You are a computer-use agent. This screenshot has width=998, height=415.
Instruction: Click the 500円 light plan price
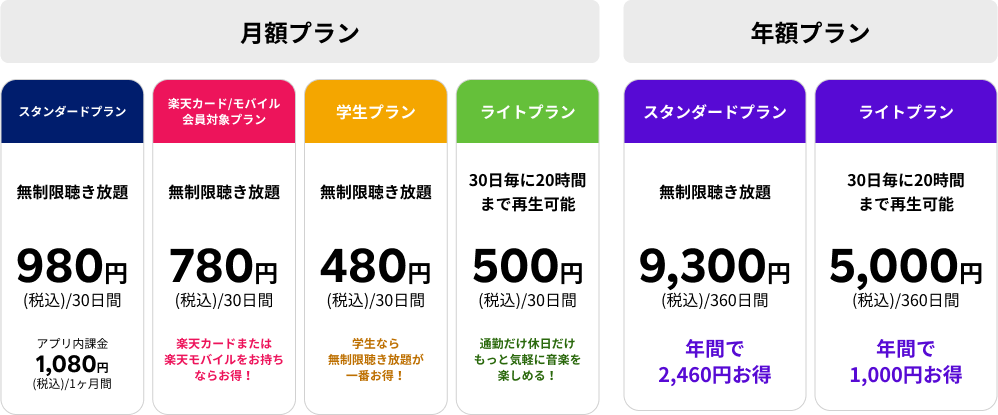(x=528, y=267)
